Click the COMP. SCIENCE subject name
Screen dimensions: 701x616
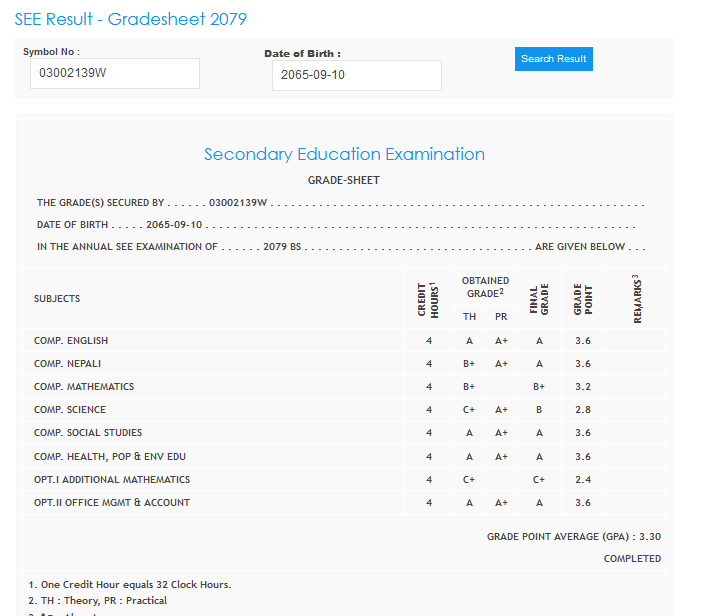[x=70, y=410]
